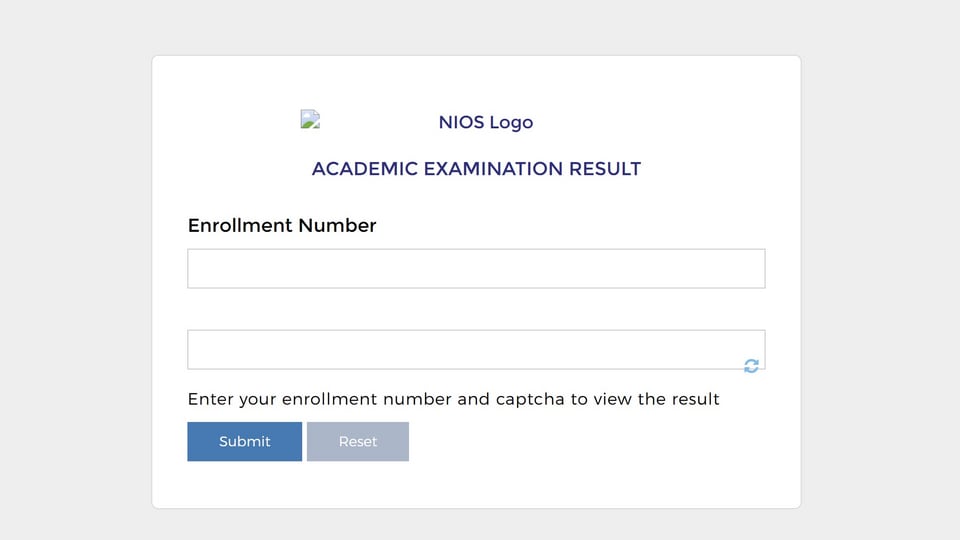Click the captcha refresh icon
The width and height of the screenshot is (960, 540).
coord(751,366)
